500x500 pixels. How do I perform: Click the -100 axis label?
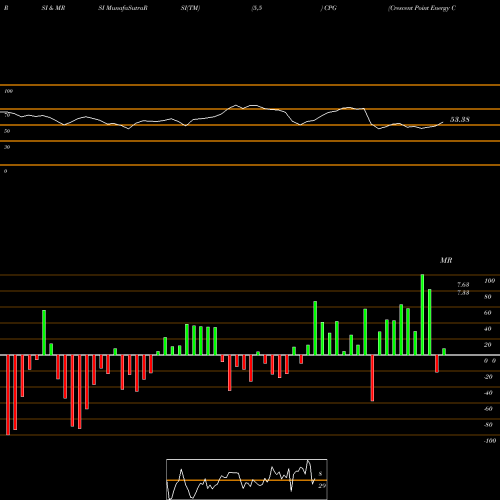tap(490, 440)
